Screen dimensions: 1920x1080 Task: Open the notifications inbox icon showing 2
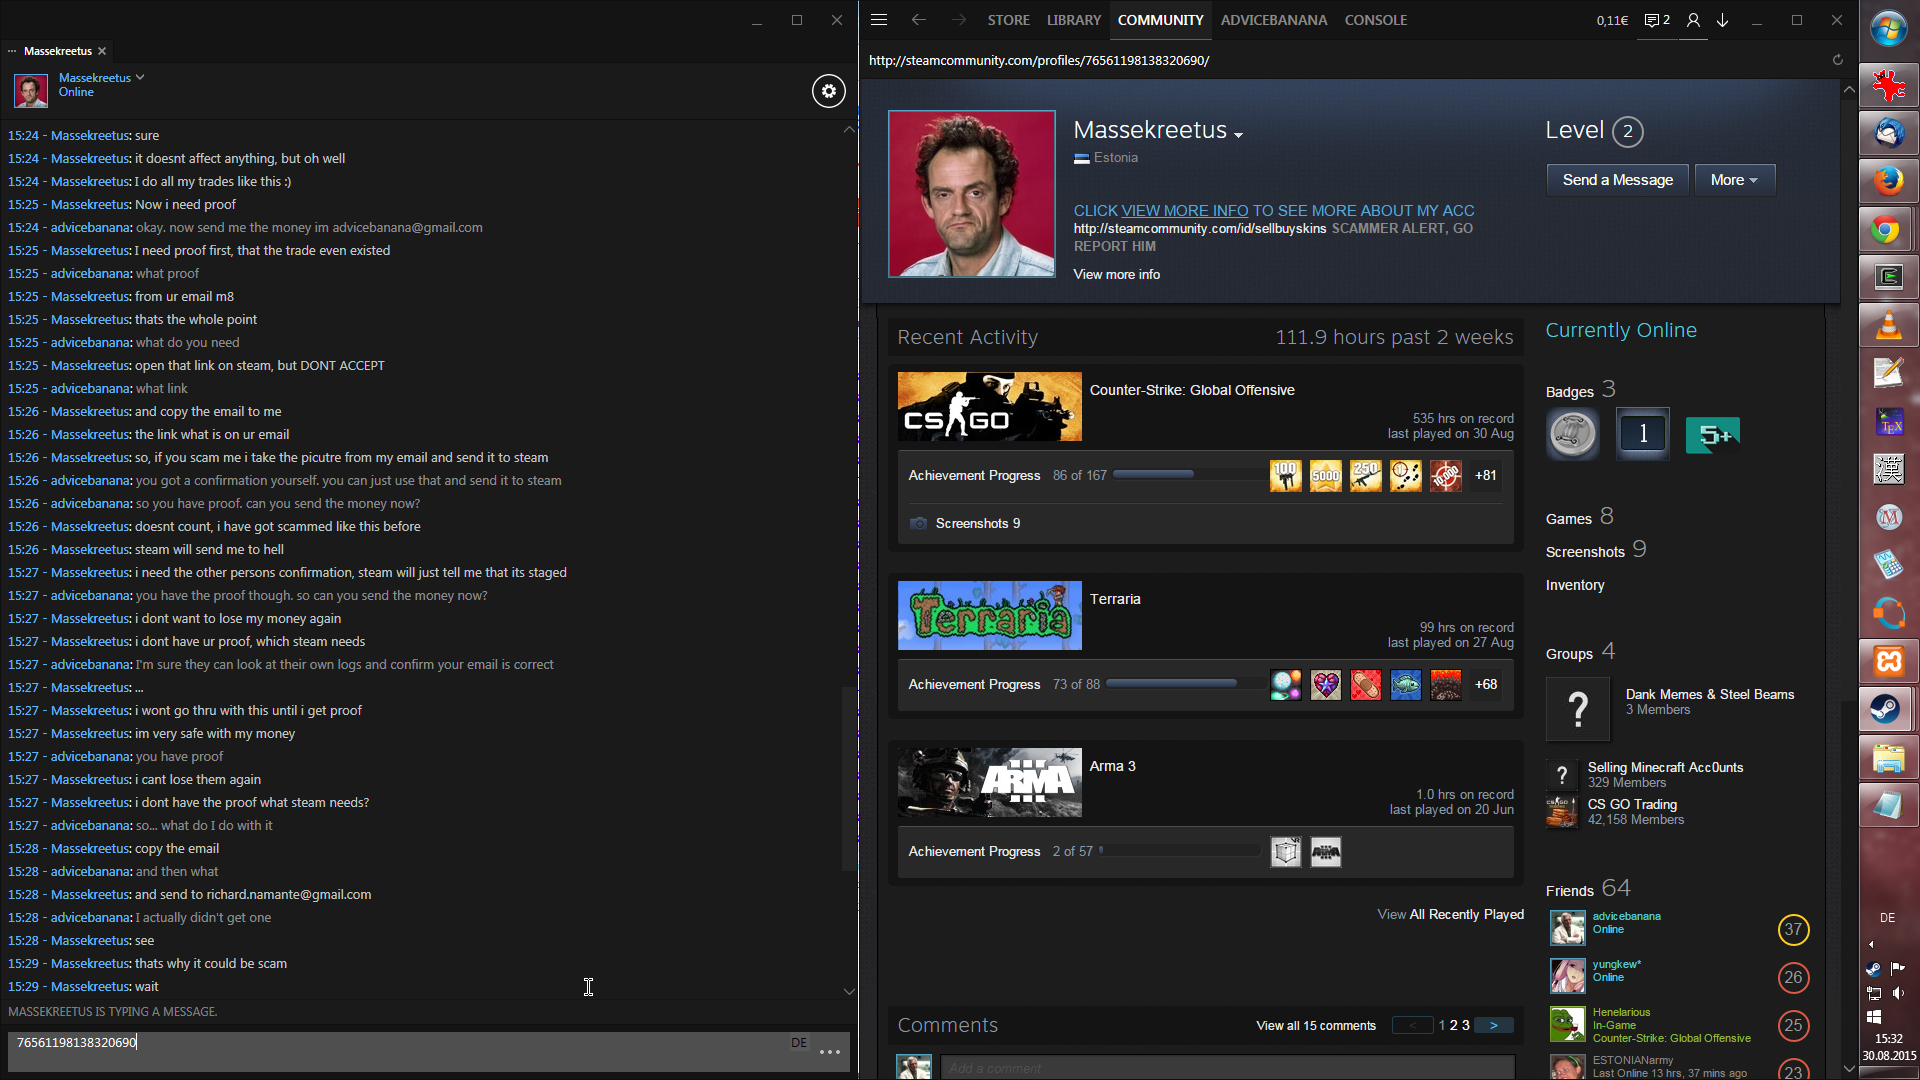pyautogui.click(x=1657, y=20)
